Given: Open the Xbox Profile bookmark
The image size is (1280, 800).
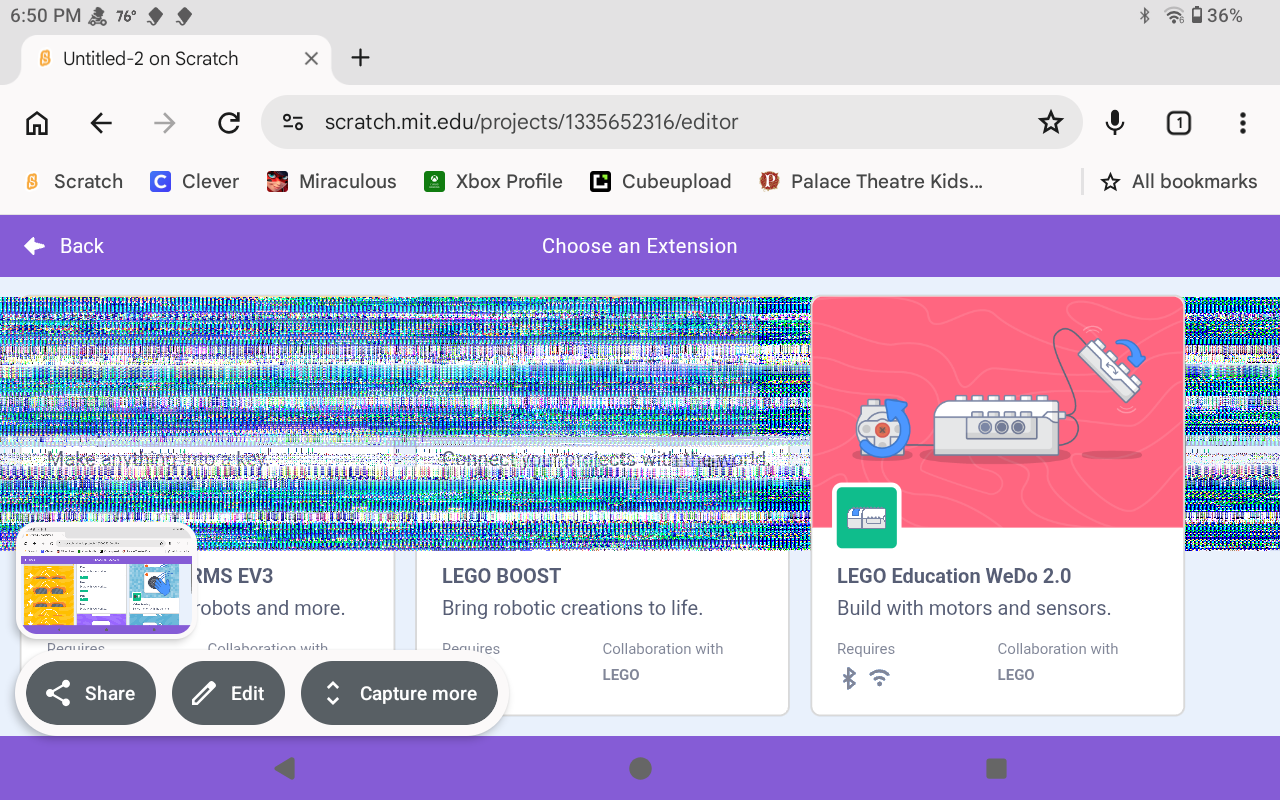Looking at the screenshot, I should 493,181.
